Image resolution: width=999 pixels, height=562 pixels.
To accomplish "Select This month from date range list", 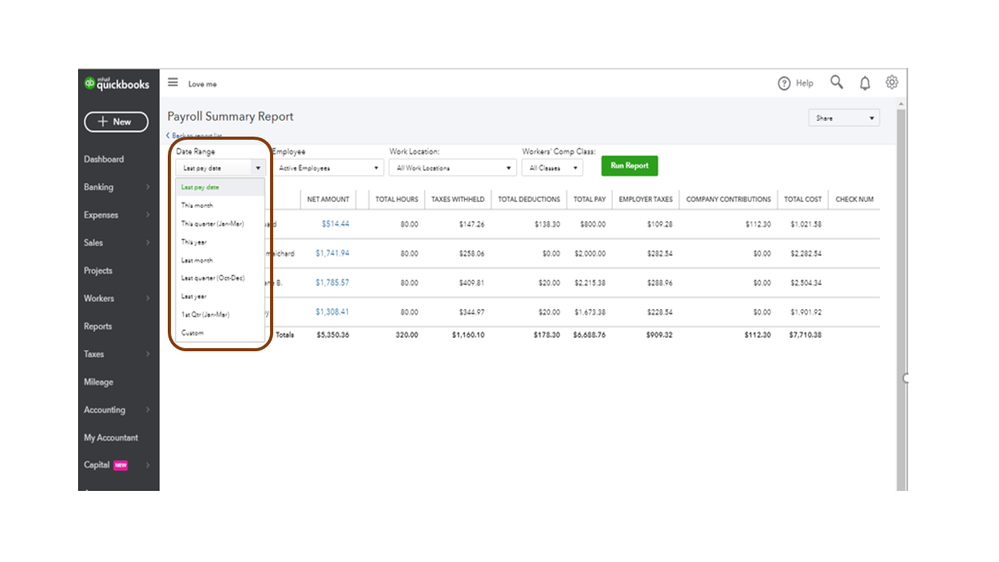I will [x=197, y=205].
